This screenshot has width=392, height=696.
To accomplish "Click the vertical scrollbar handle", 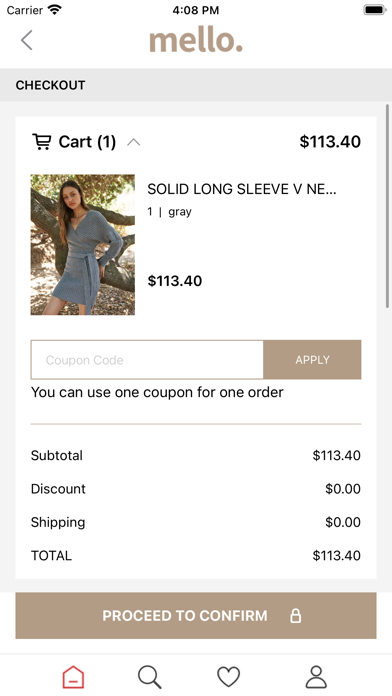I will pos(387,206).
